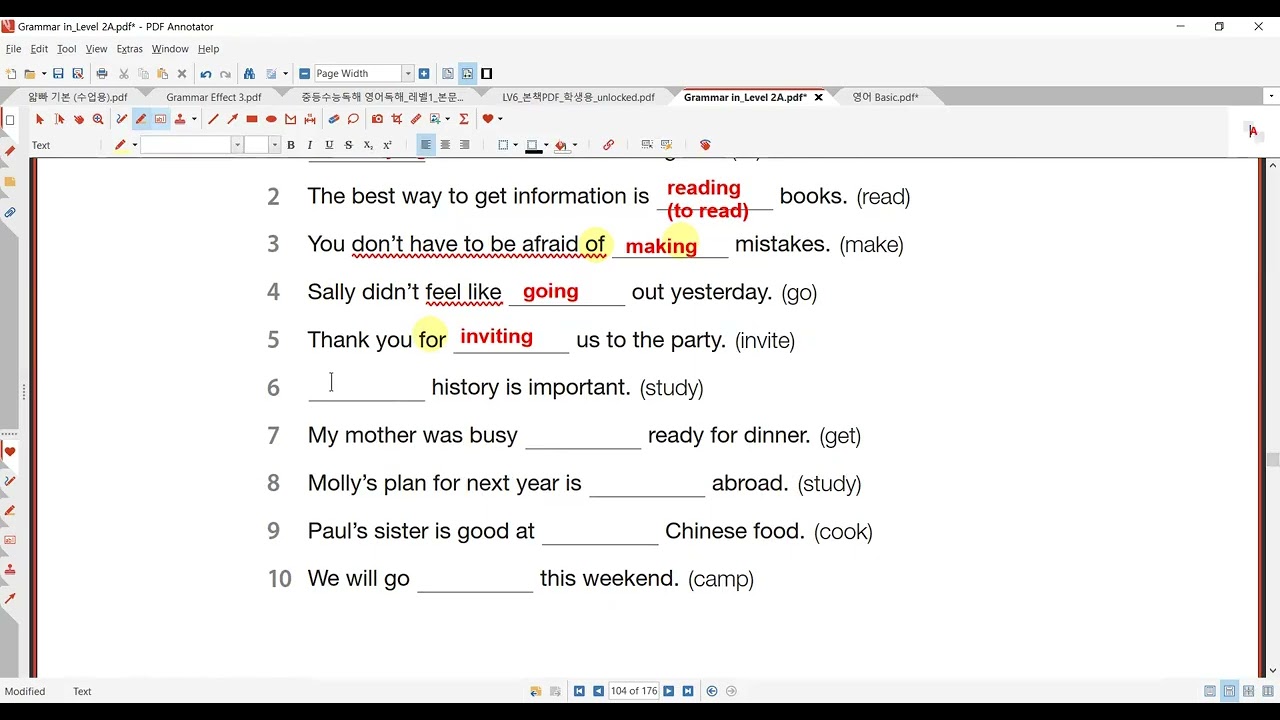Select the Marker highlighter tool
This screenshot has height=720, width=1280.
point(141,119)
